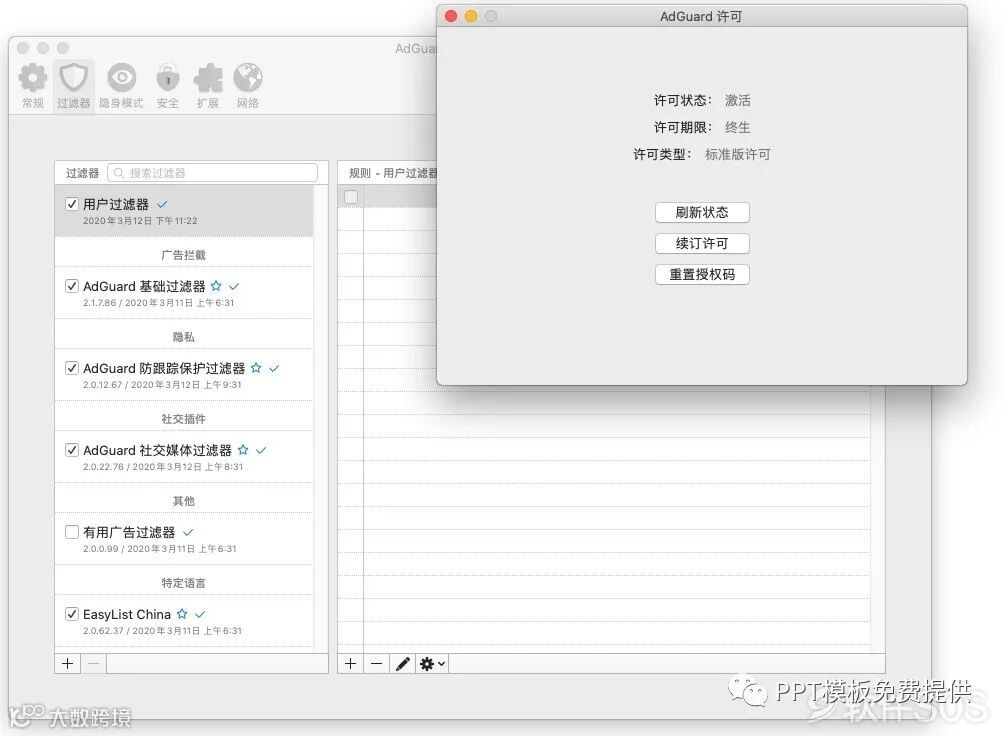Click the 隐私 section header
This screenshot has height=736, width=1004.
(x=184, y=337)
